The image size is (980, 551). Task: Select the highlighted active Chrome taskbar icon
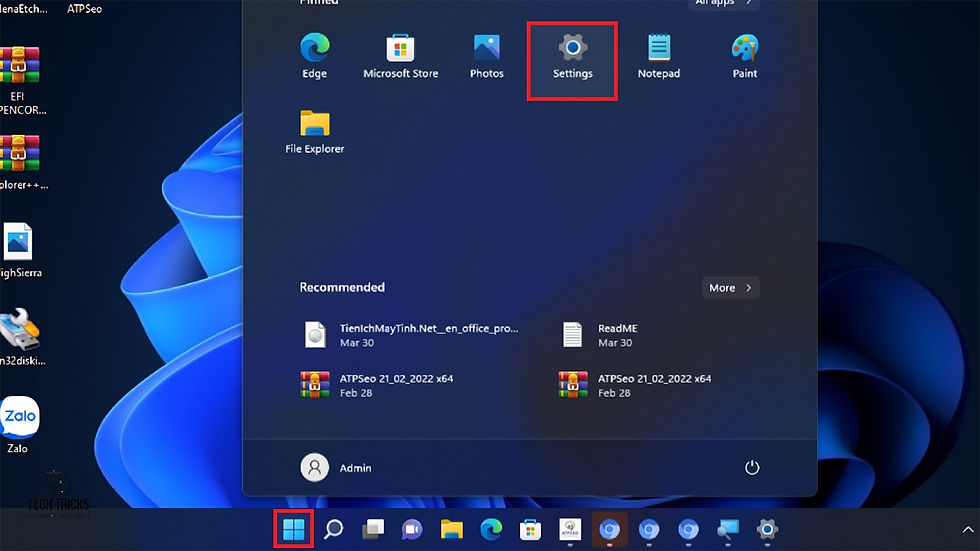[x=609, y=530]
